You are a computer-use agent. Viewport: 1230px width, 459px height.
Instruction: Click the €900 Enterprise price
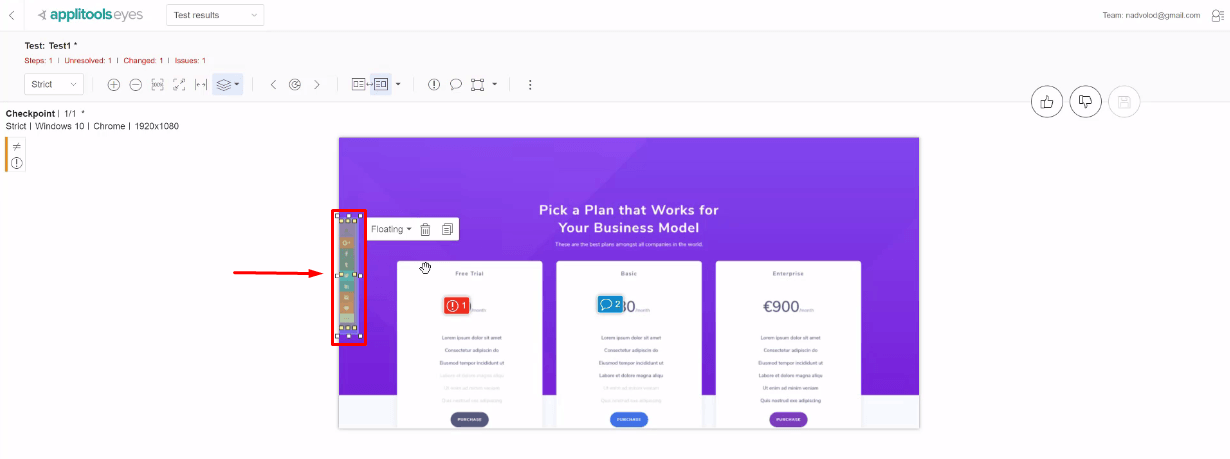point(783,307)
